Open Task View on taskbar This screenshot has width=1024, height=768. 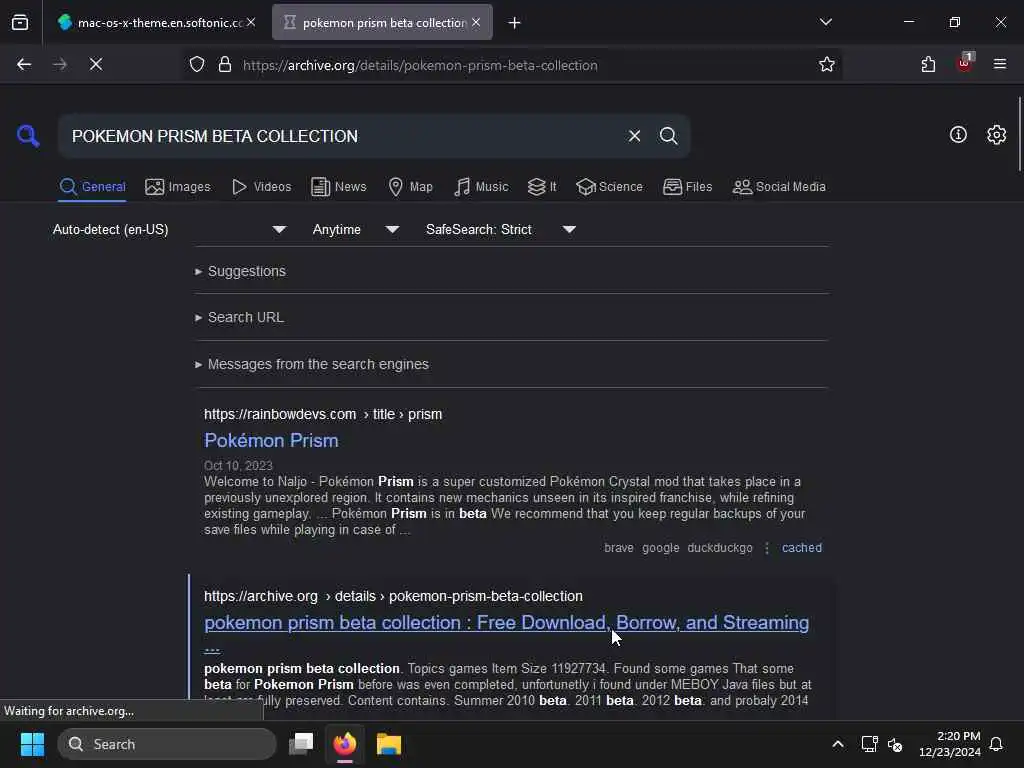[x=301, y=744]
